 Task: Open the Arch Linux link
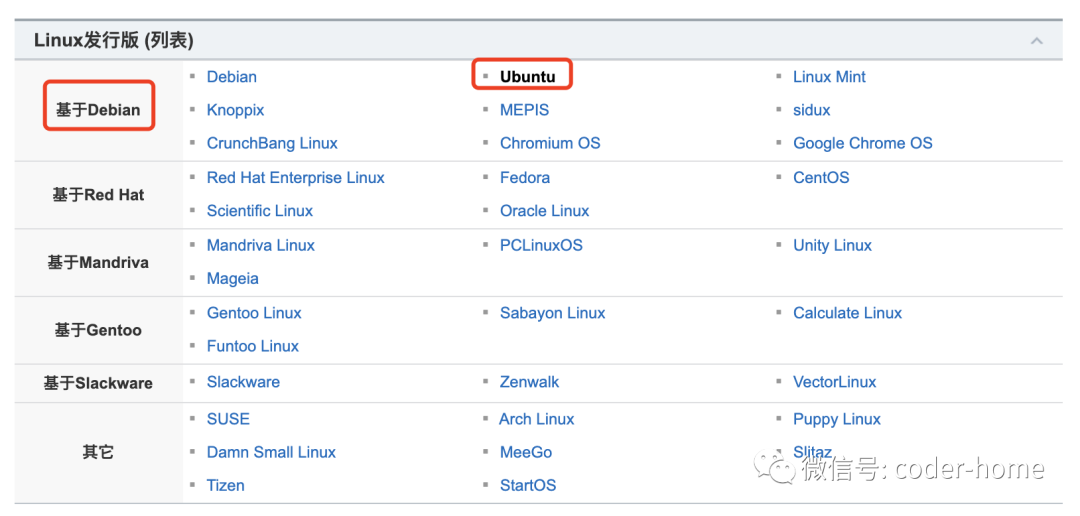(537, 419)
